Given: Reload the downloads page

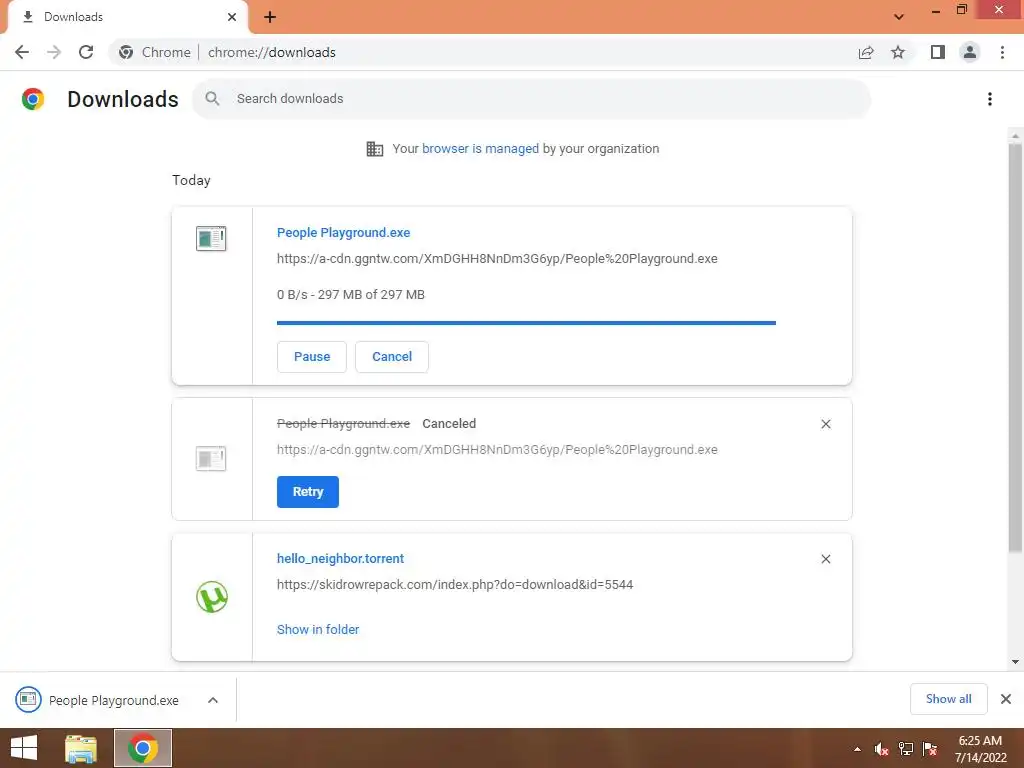Looking at the screenshot, I should (x=86, y=52).
